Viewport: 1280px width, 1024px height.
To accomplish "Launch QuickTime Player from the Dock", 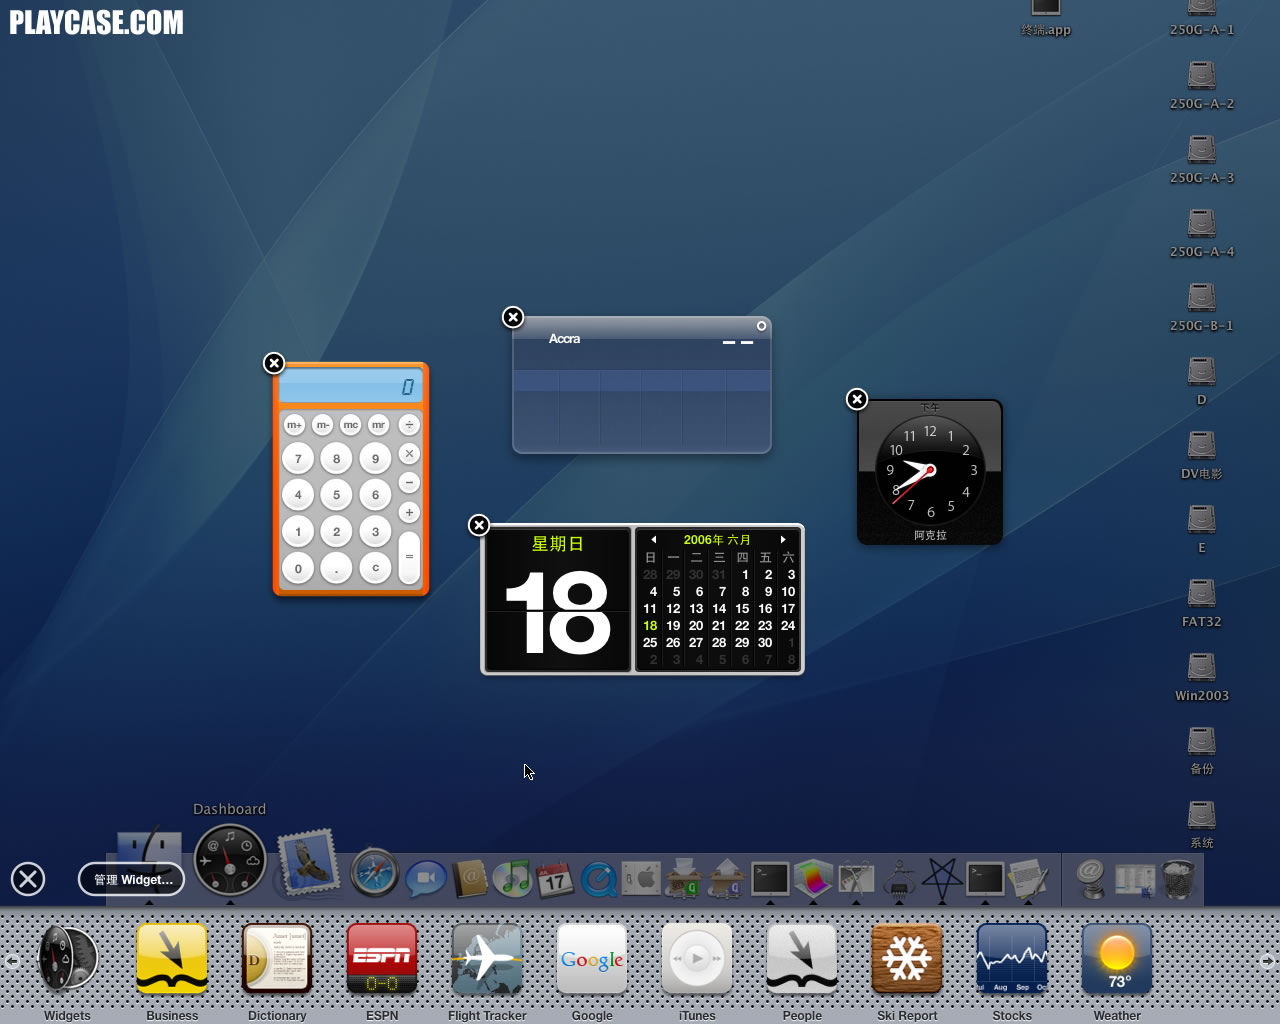I will (598, 879).
